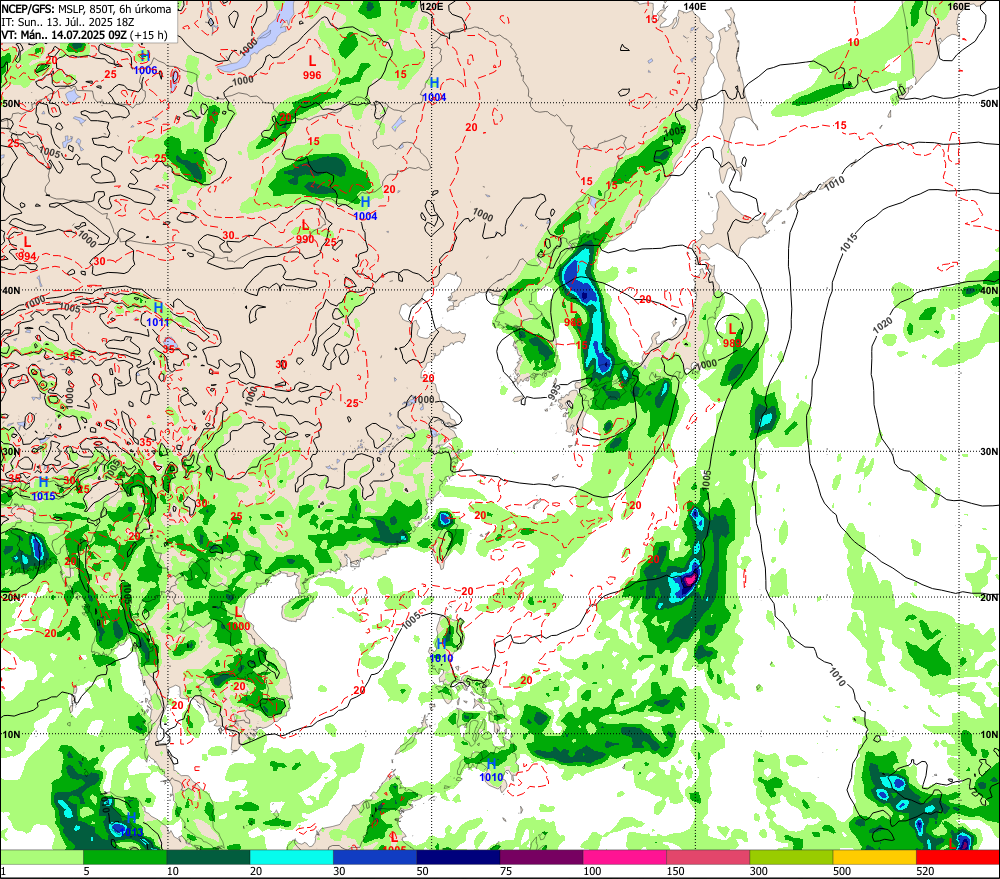Click the L 1000 low near Vietnam

tap(238, 619)
